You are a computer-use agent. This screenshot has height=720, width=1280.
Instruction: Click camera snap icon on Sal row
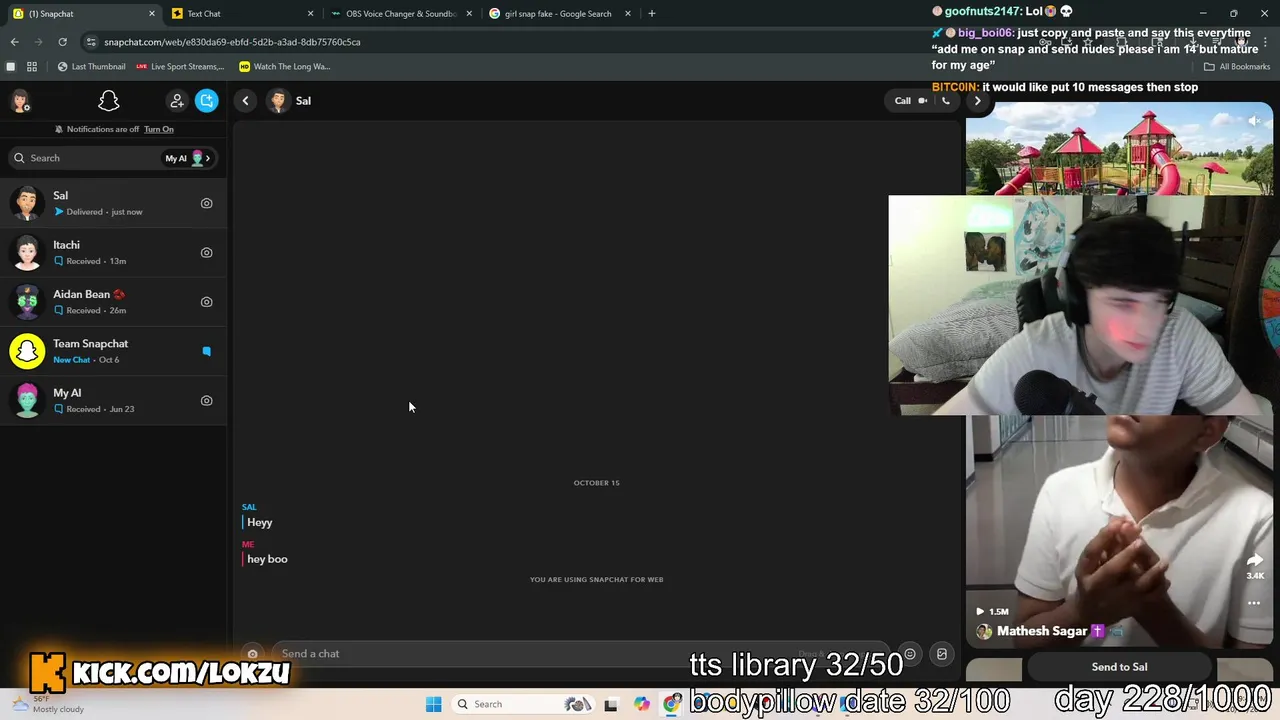(x=207, y=203)
